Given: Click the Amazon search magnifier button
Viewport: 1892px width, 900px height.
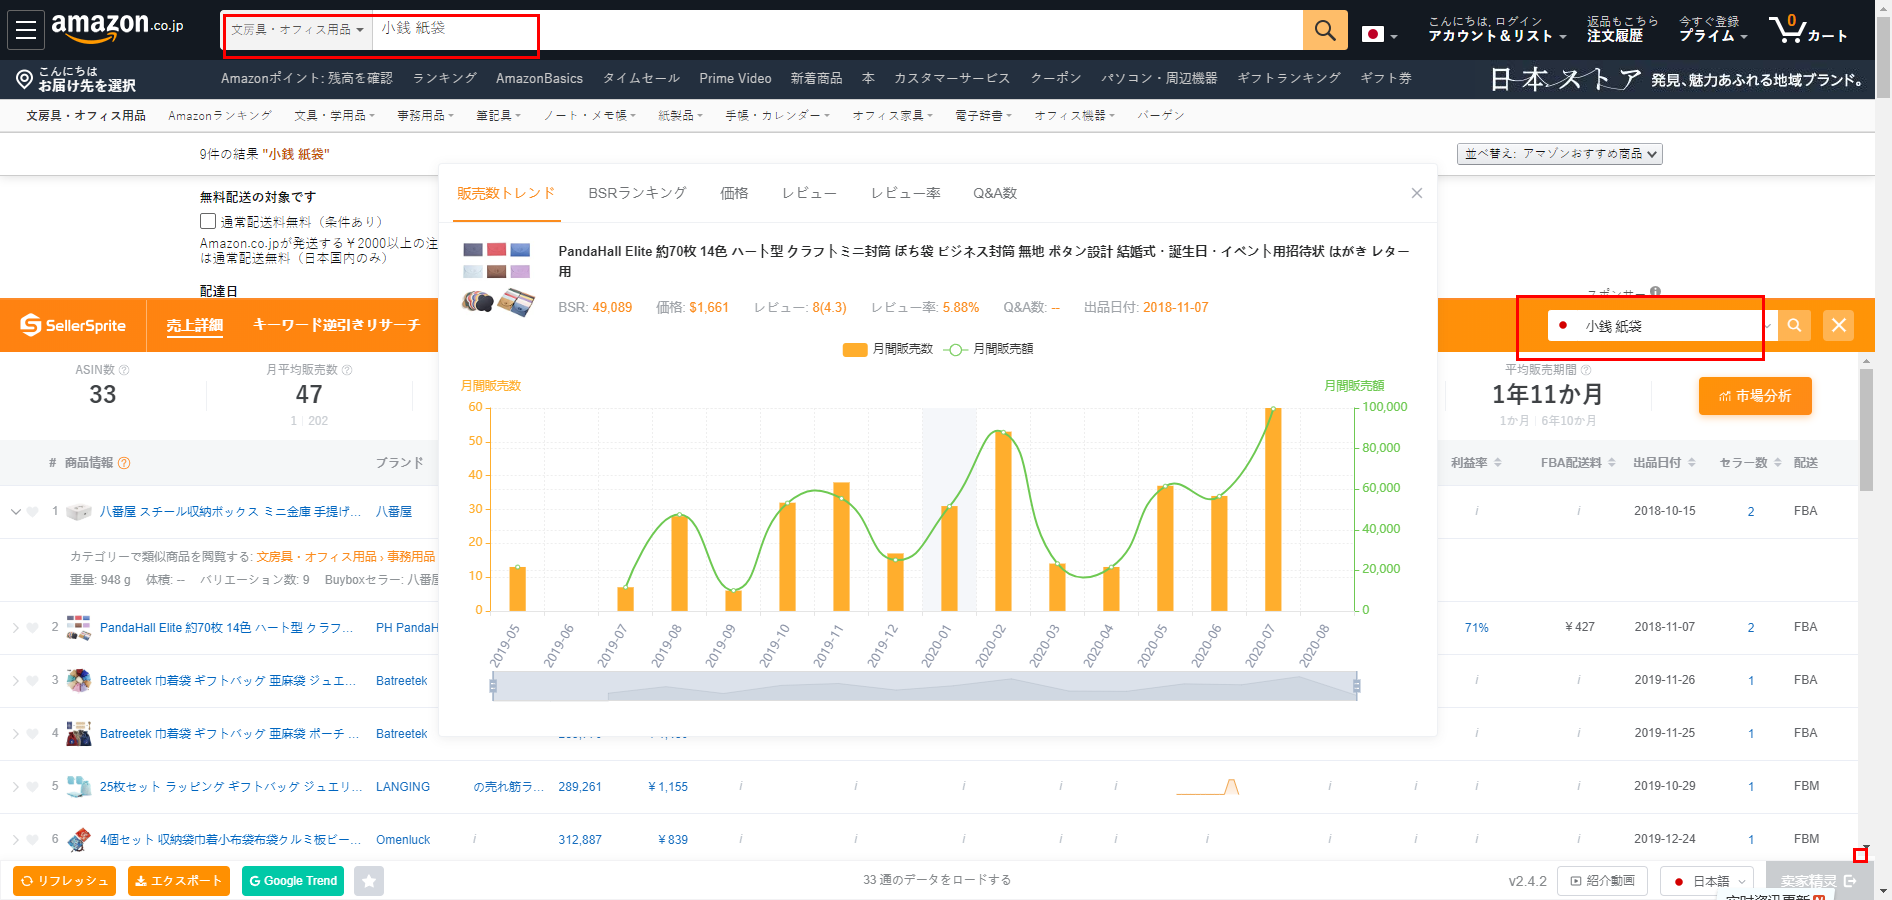Looking at the screenshot, I should [x=1325, y=30].
